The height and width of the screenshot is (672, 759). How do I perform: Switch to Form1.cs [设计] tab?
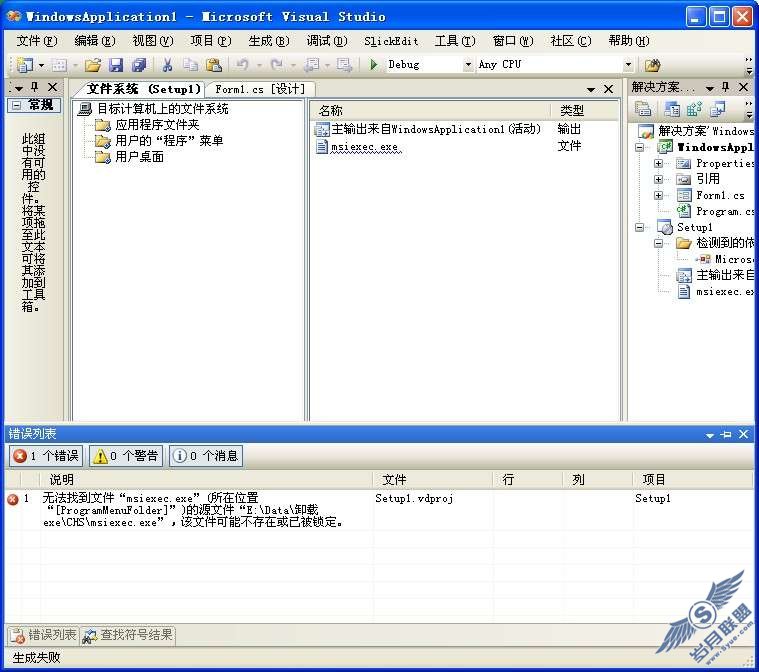pyautogui.click(x=260, y=89)
